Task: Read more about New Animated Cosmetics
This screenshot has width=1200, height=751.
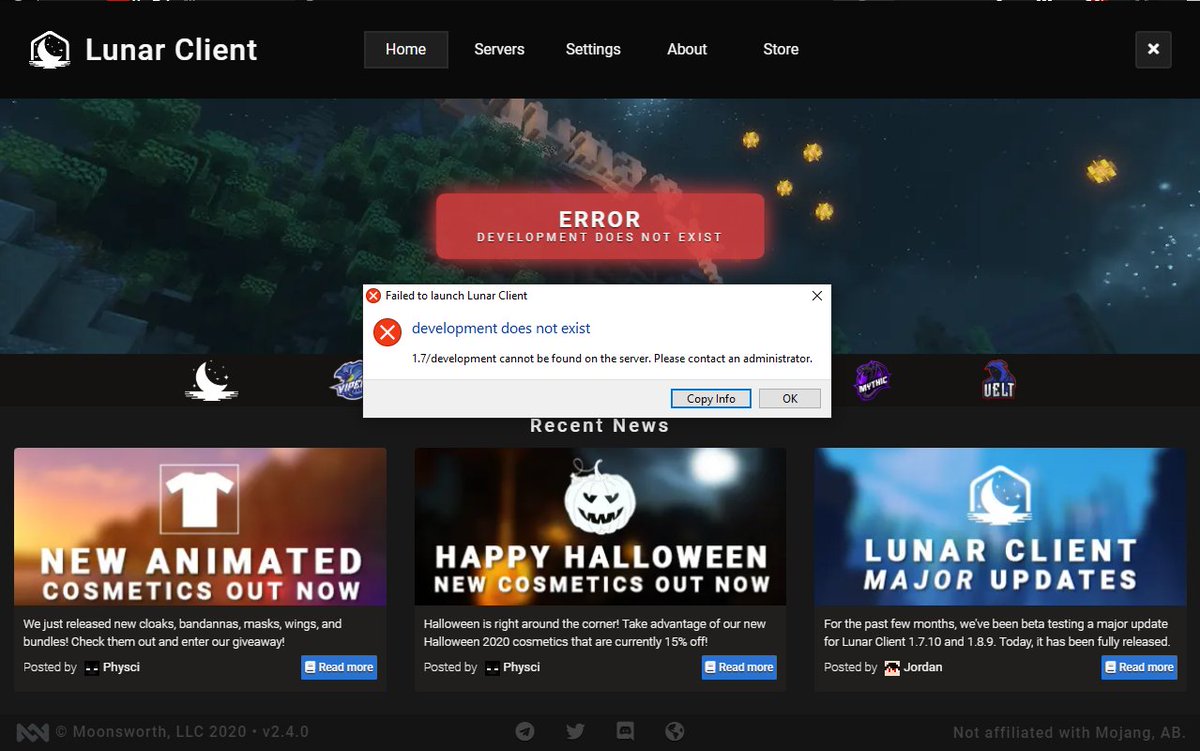Action: click(339, 668)
